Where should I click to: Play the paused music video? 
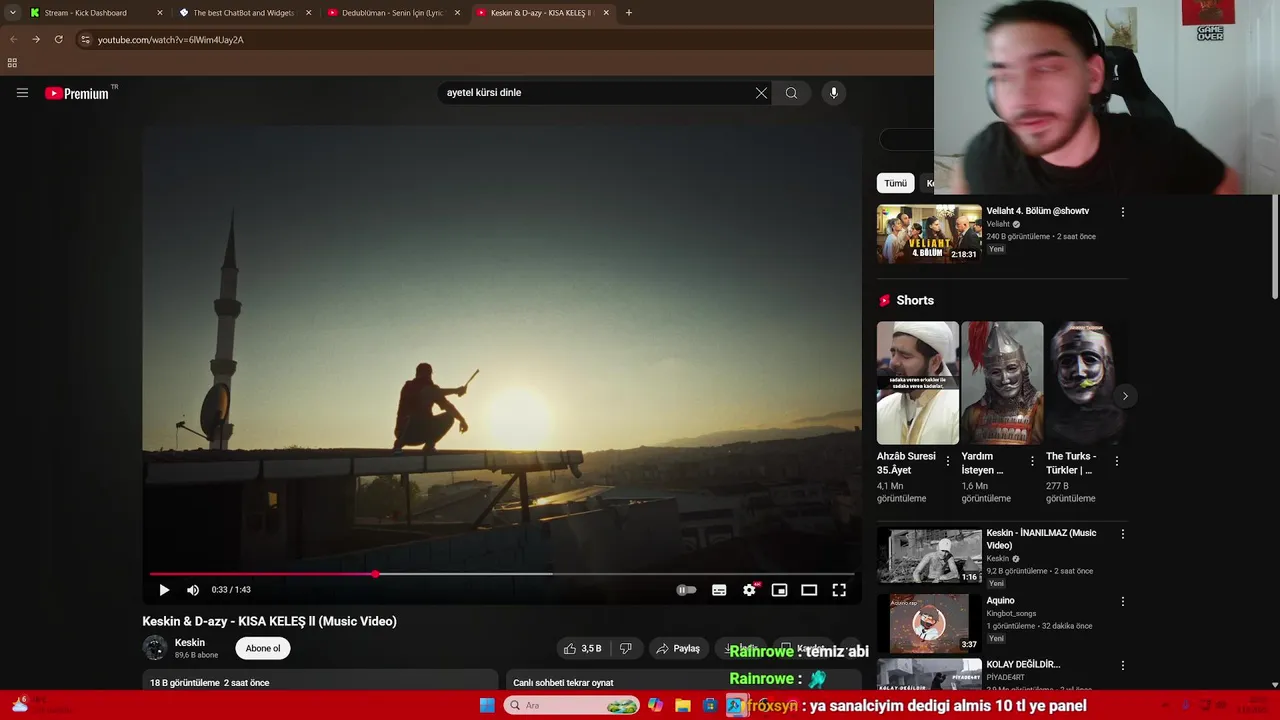[x=164, y=590]
